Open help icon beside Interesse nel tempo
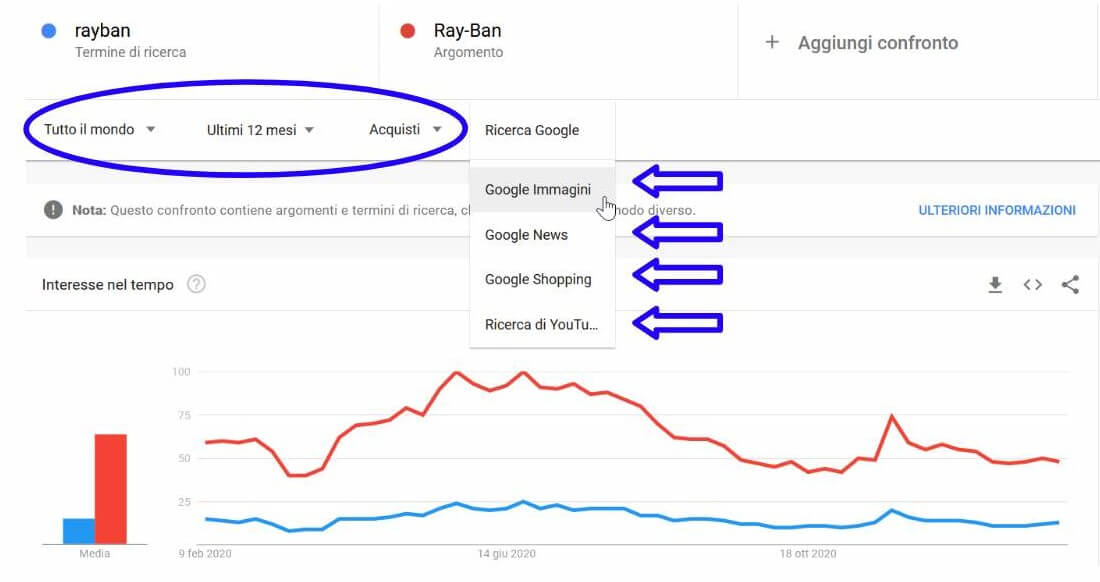 (196, 284)
